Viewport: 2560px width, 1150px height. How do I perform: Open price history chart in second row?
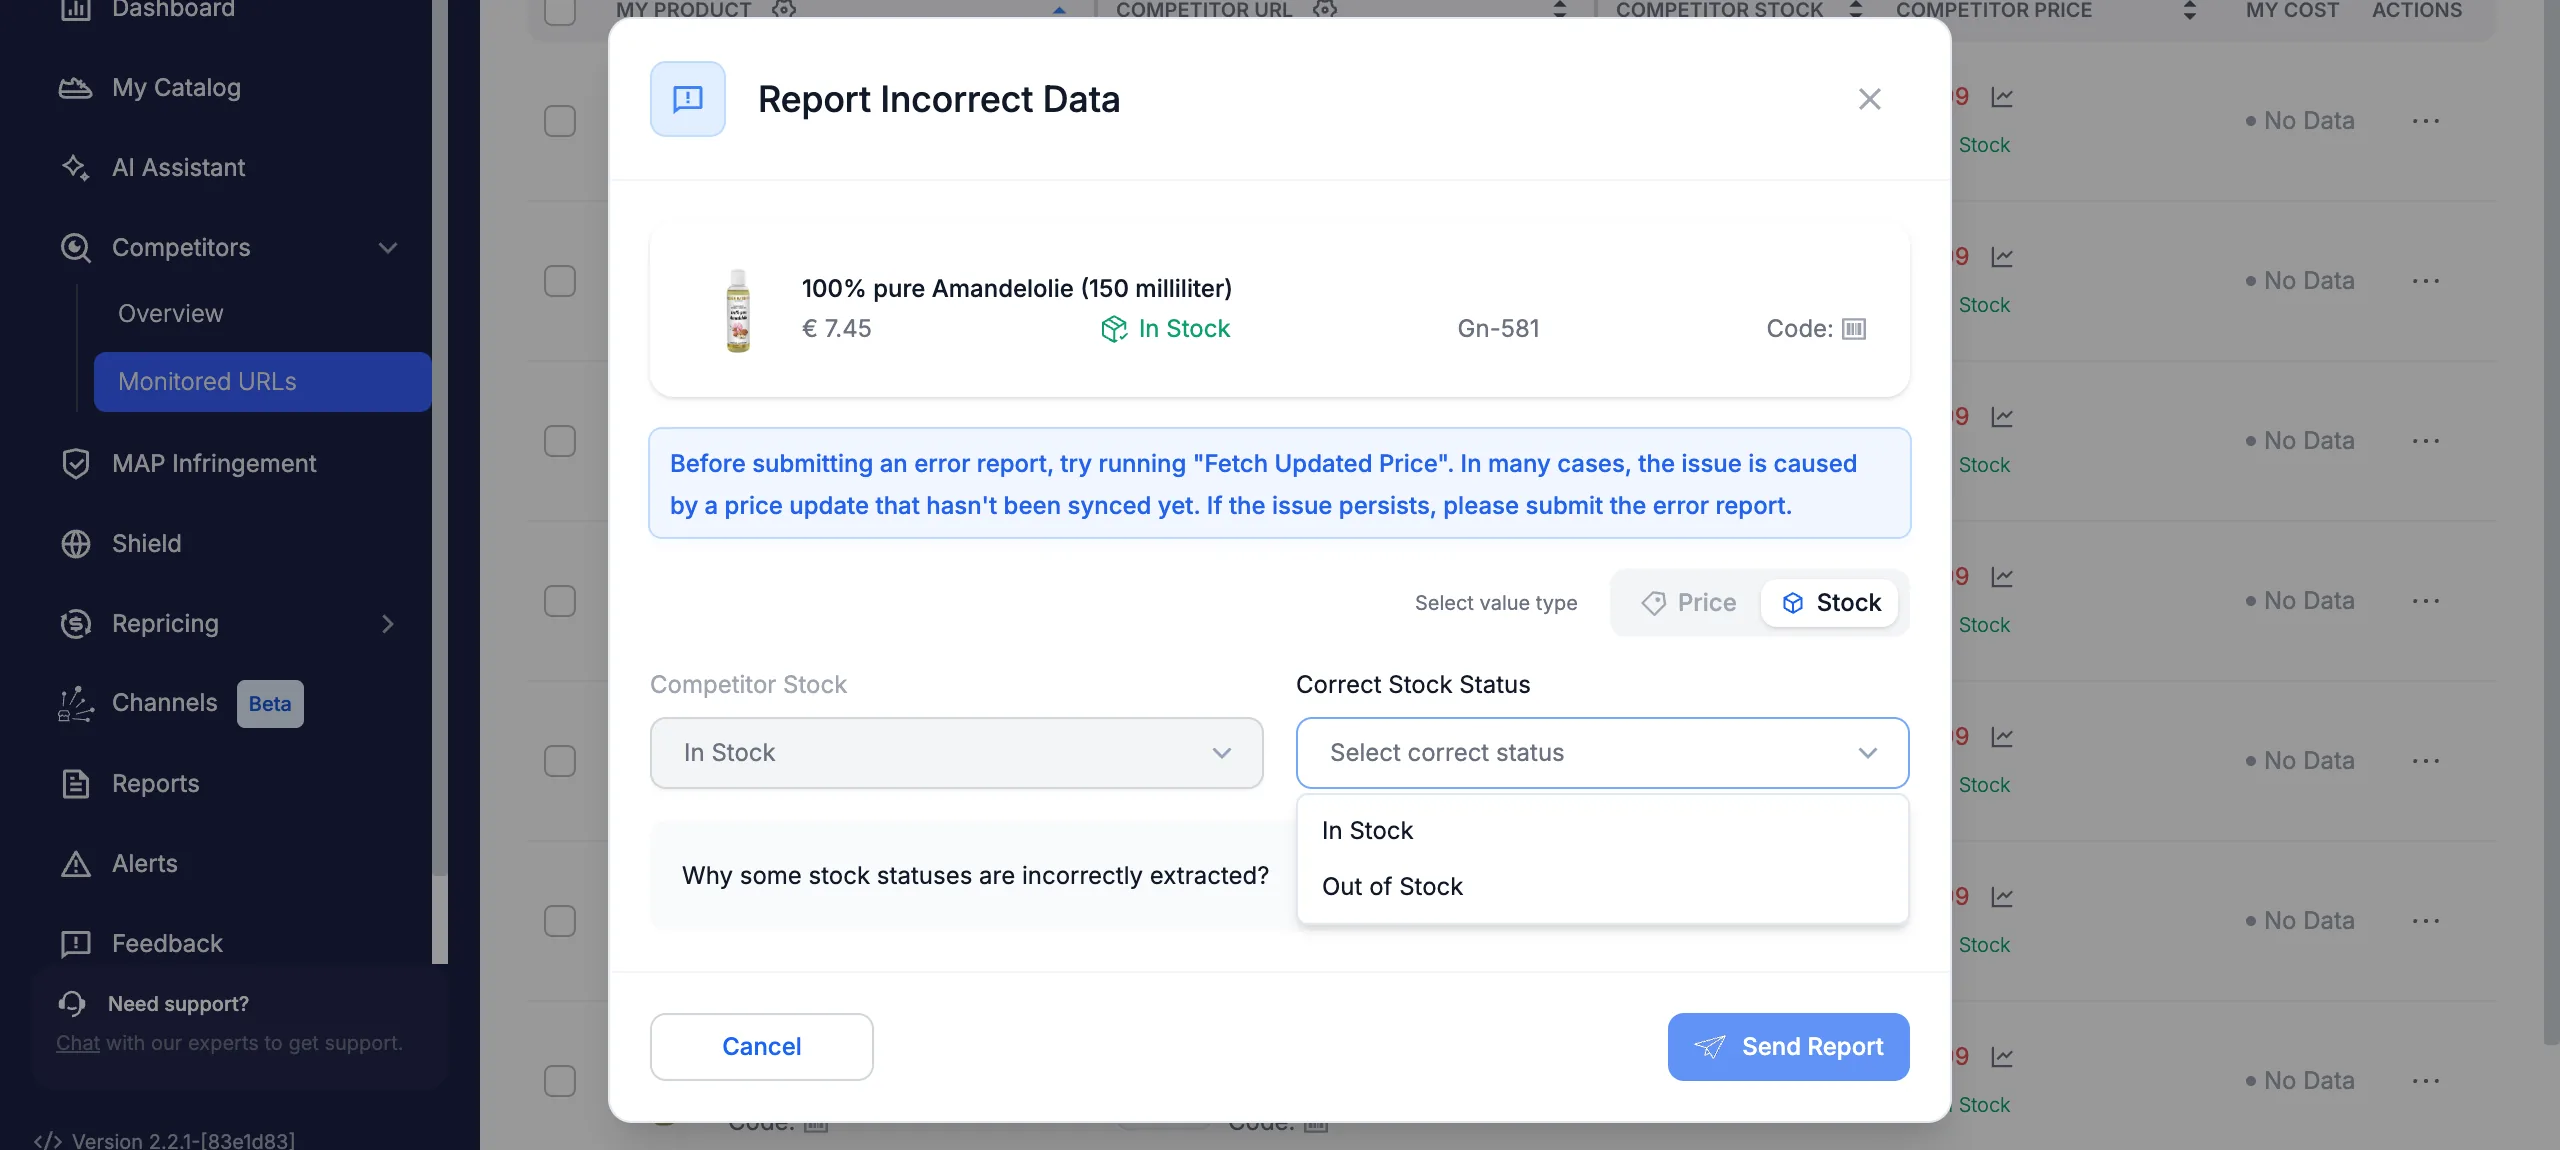2002,257
